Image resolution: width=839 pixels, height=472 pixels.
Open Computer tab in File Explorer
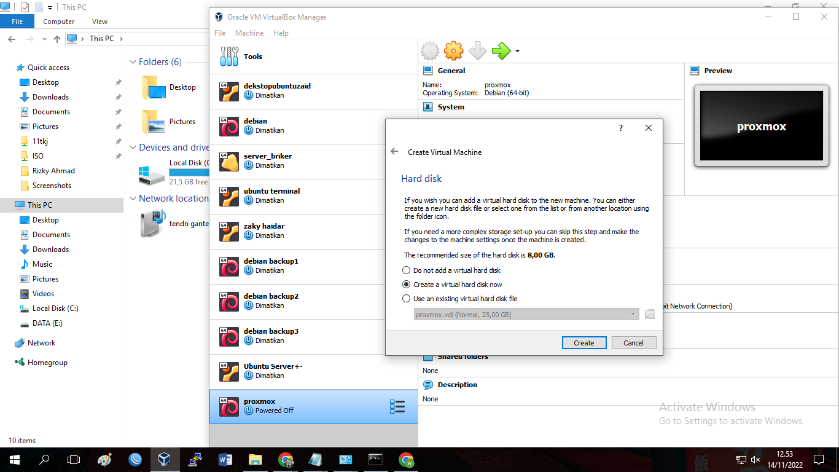[58, 21]
